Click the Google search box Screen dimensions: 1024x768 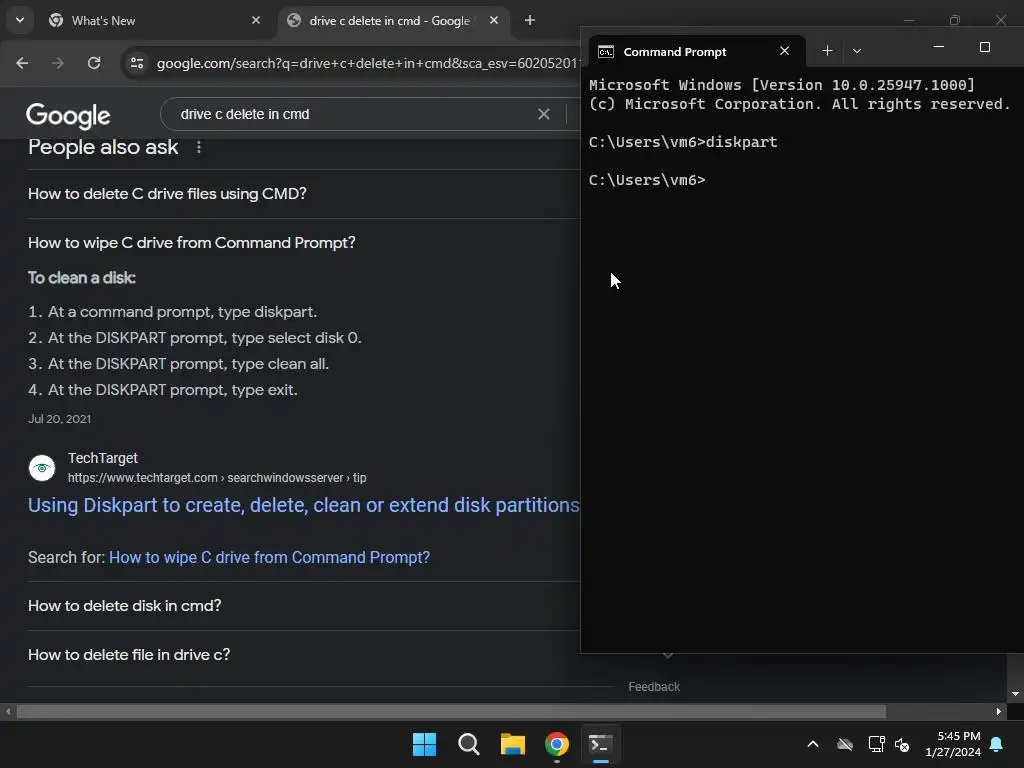pyautogui.click(x=353, y=114)
